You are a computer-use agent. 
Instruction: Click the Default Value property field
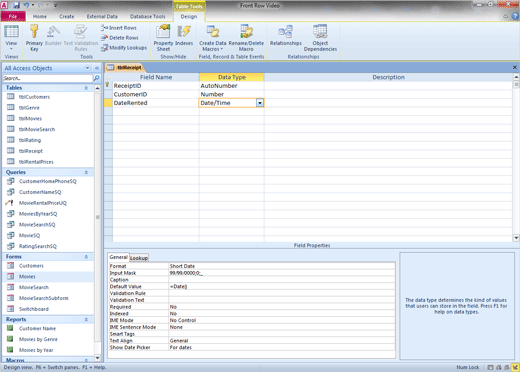[x=282, y=286]
